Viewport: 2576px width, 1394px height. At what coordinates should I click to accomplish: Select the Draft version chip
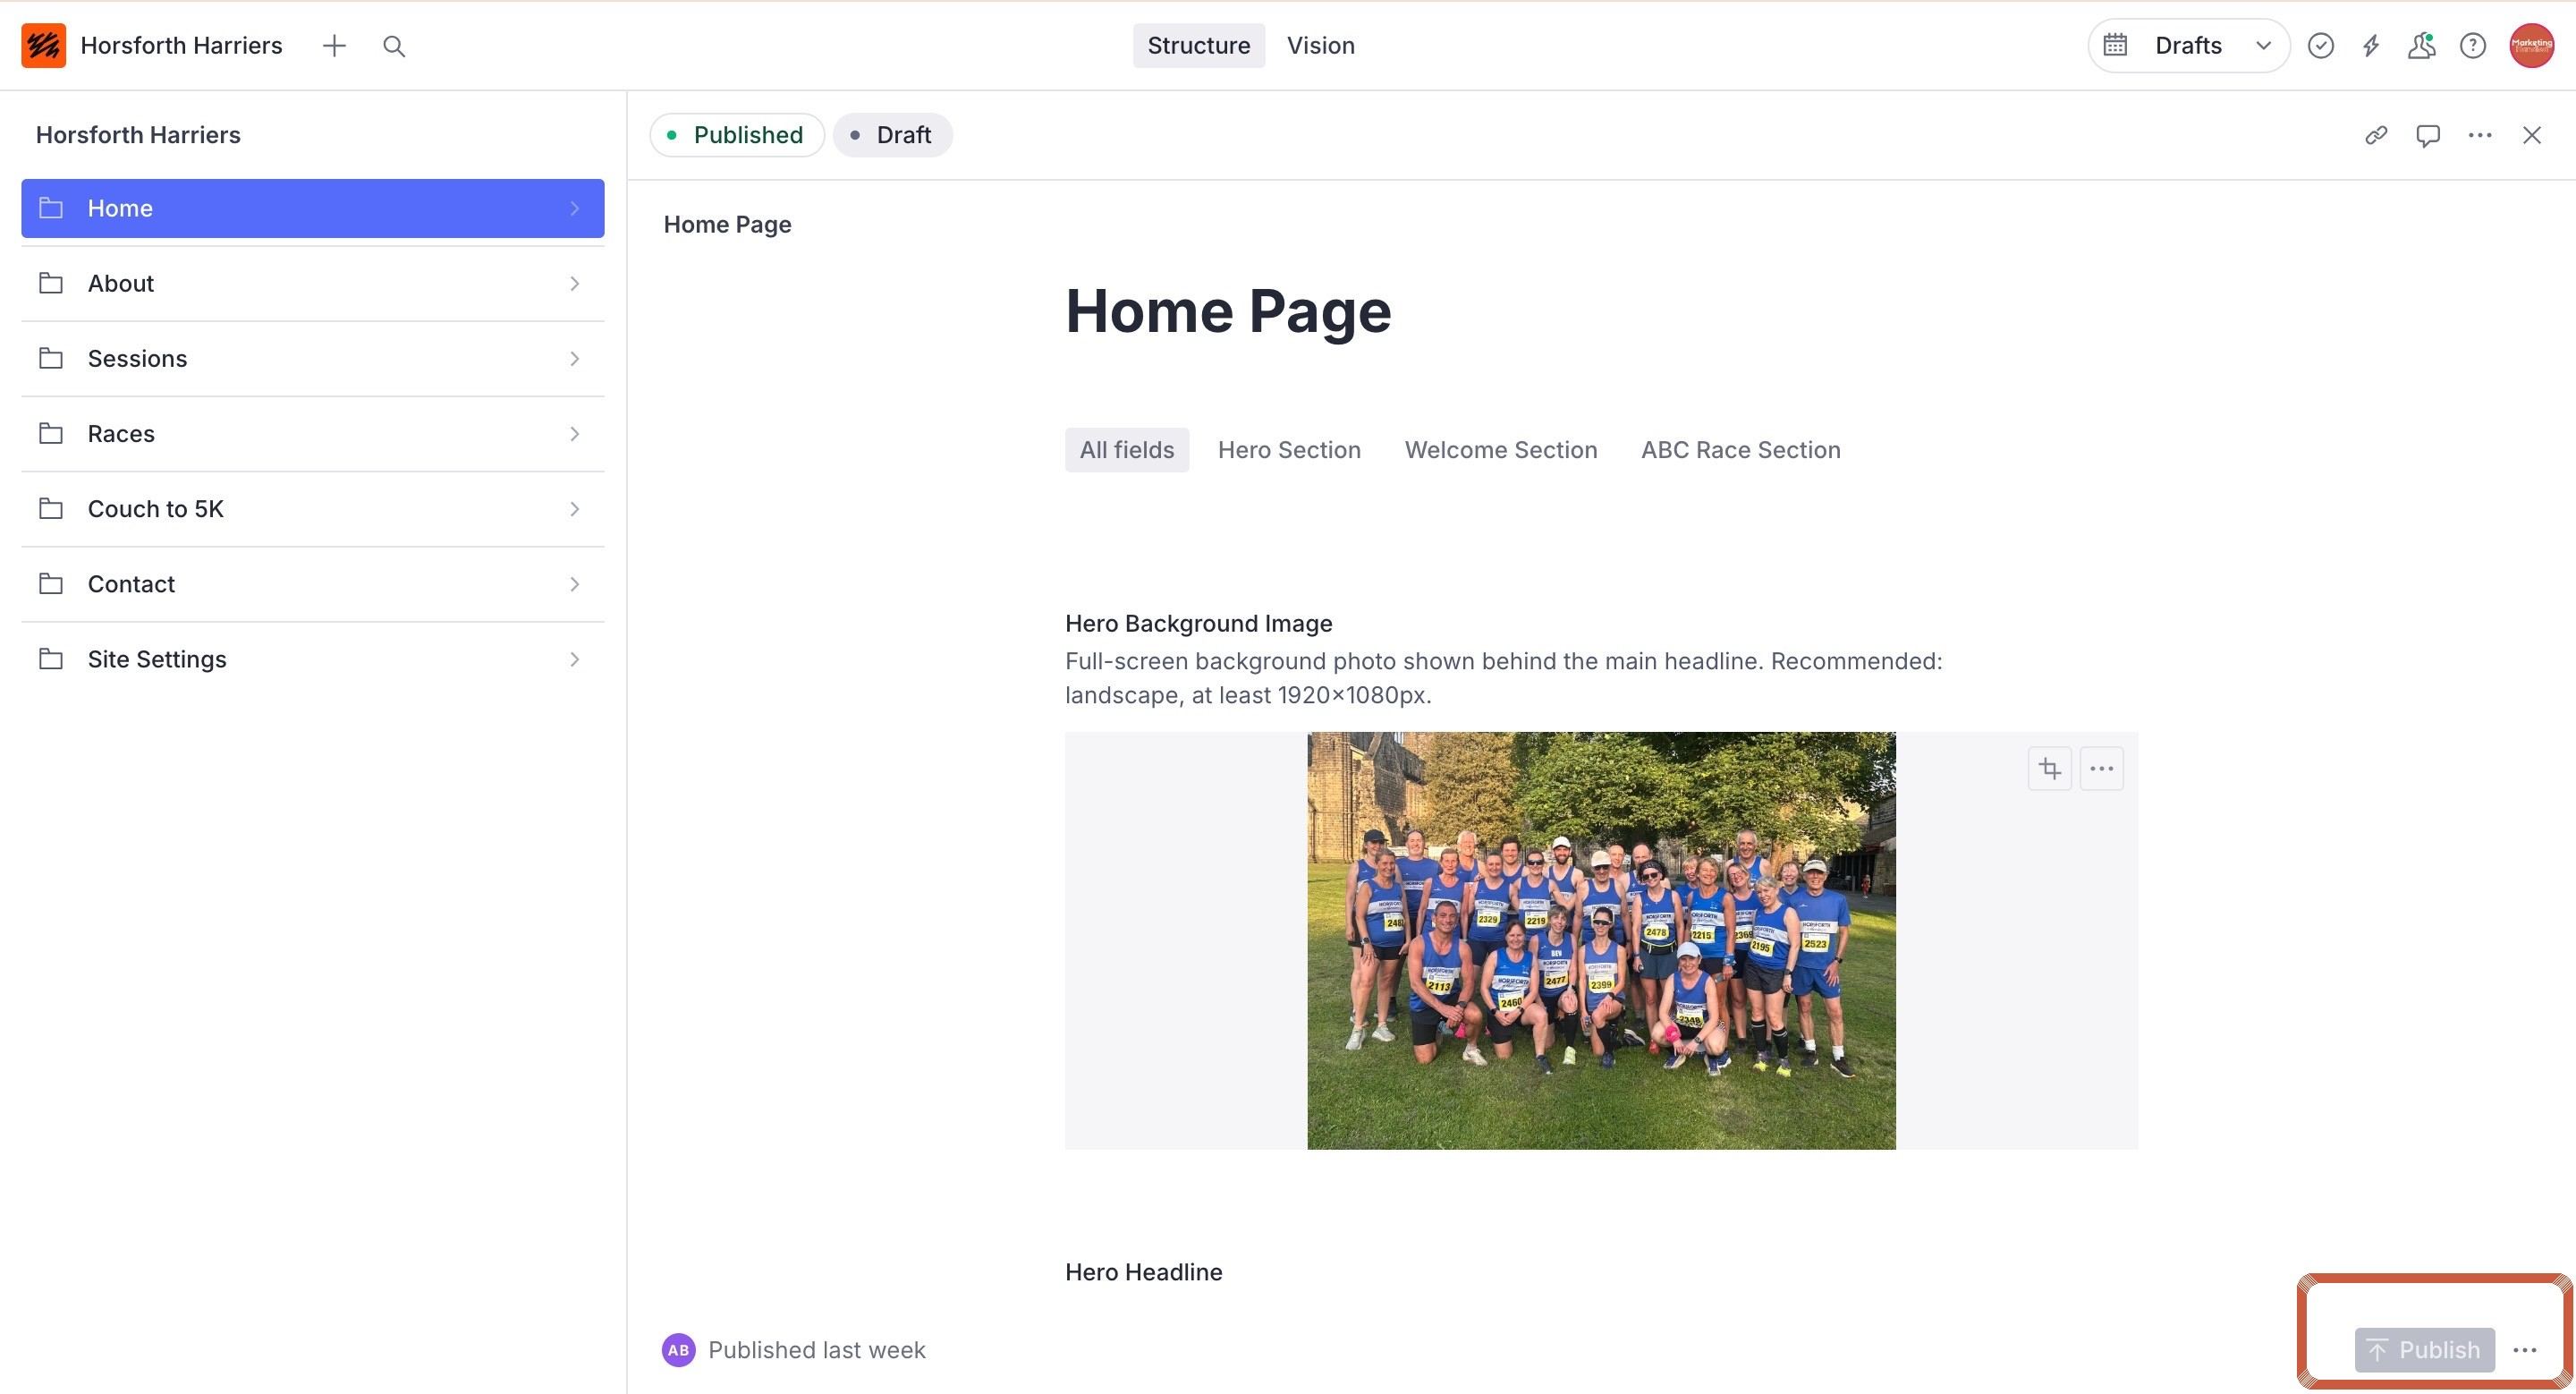892,135
